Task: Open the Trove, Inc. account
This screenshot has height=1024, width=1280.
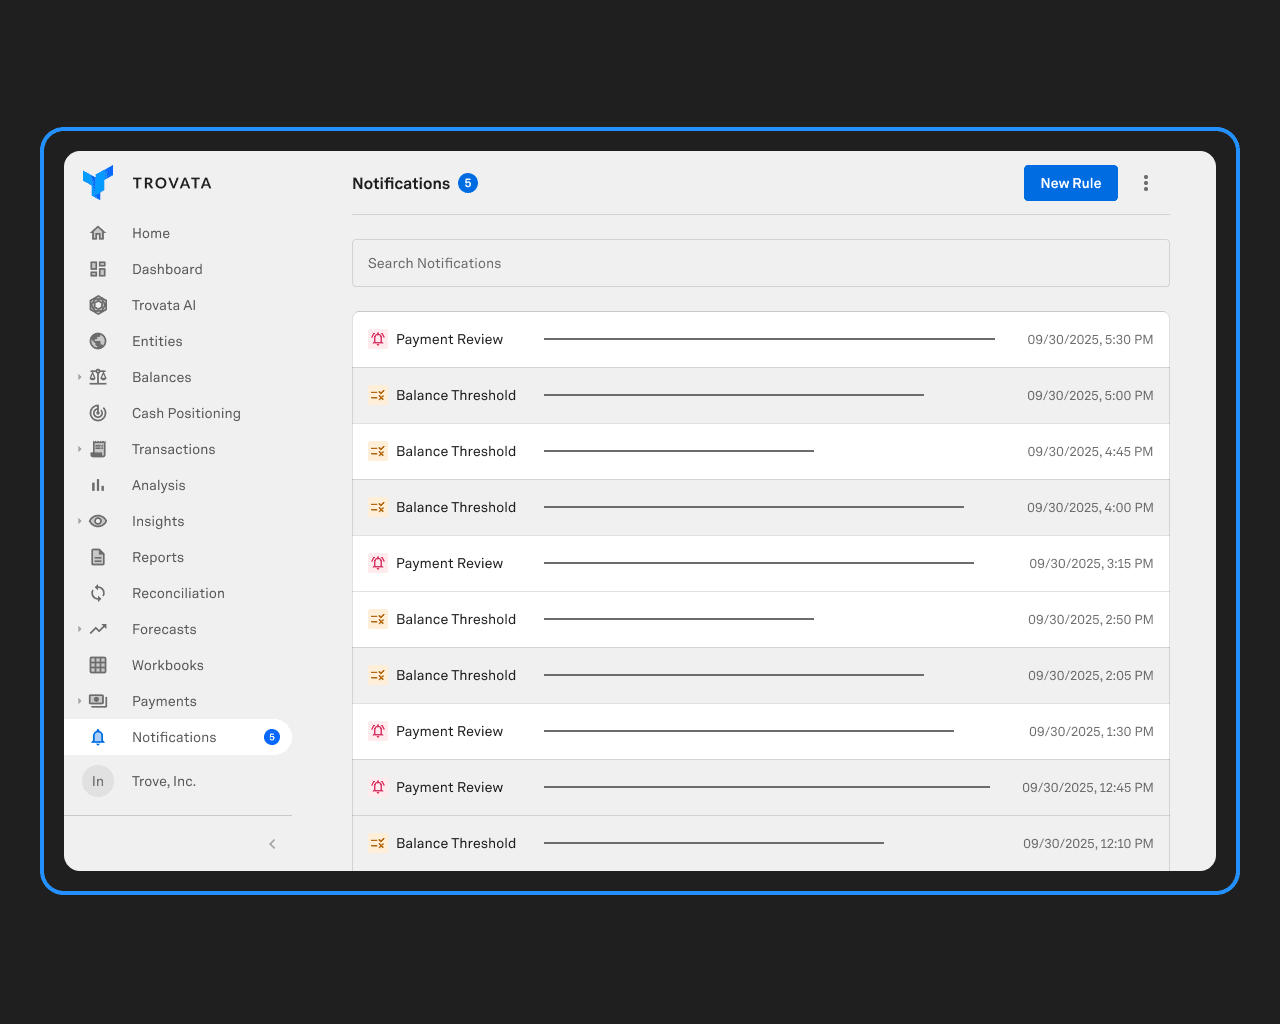Action: pos(164,781)
